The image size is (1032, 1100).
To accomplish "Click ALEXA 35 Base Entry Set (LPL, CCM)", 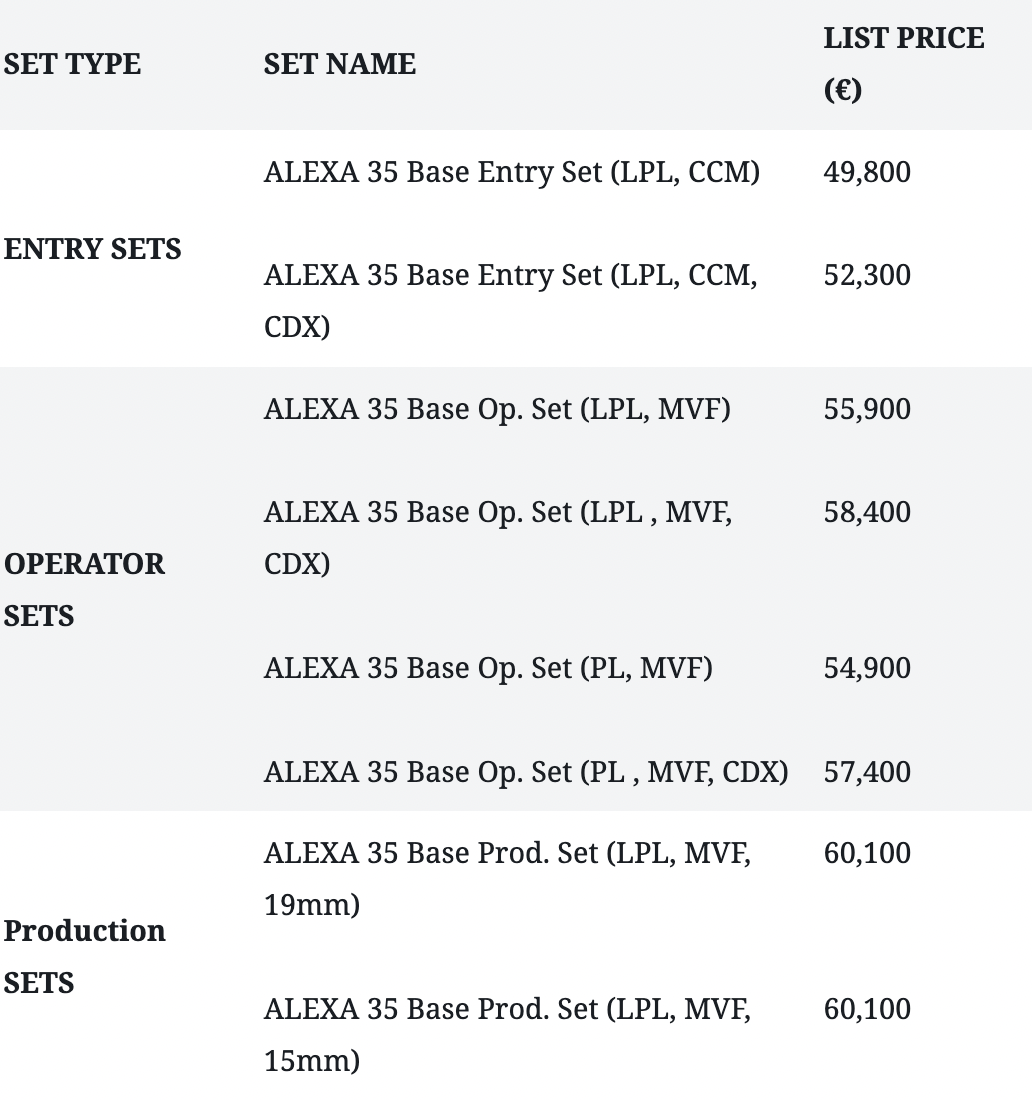I will (511, 172).
